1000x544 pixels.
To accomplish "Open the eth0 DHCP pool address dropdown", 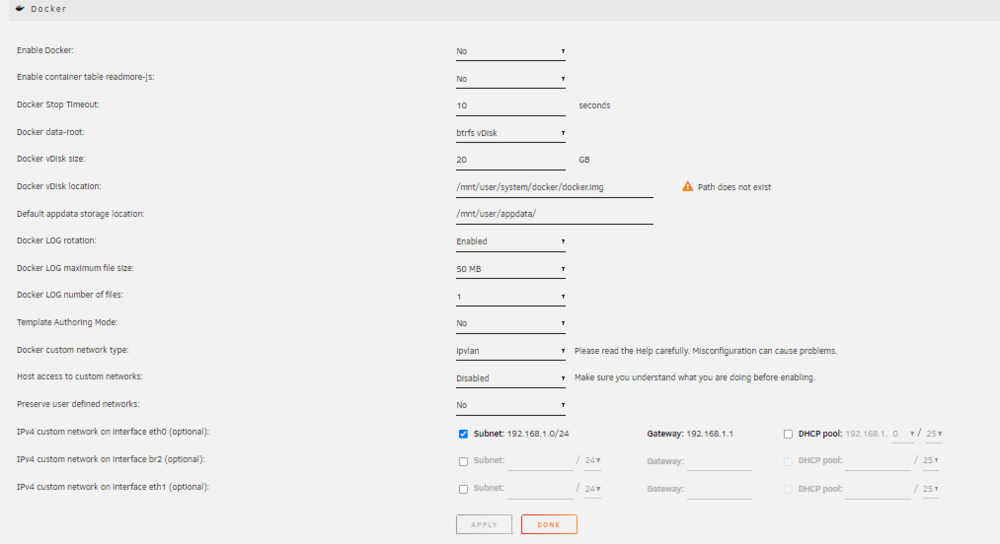I will point(903,434).
